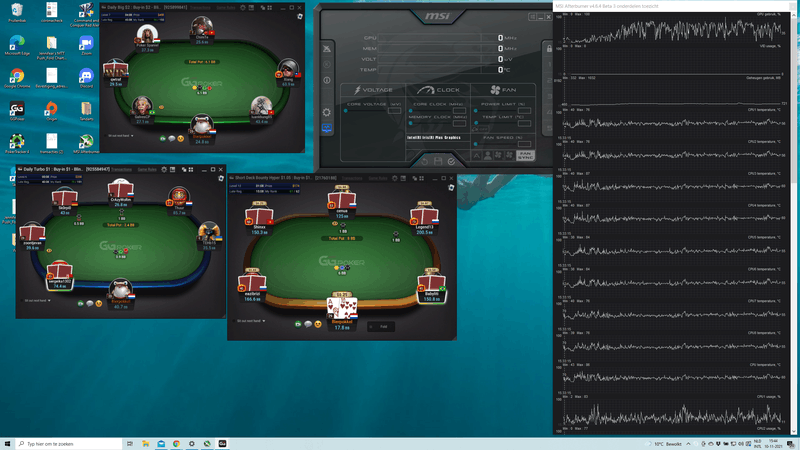Open Game Rules in Daily Turbo $1 window
This screenshot has width=800, height=450.
pos(147,169)
